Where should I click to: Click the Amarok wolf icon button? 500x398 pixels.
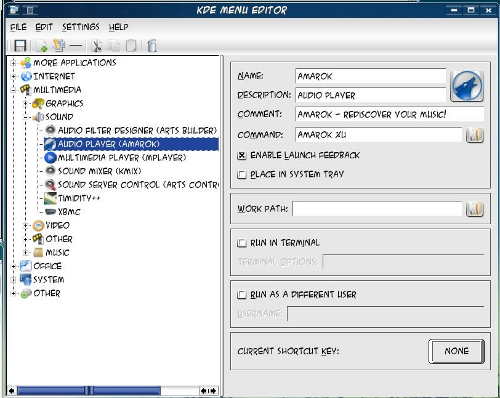tap(467, 86)
